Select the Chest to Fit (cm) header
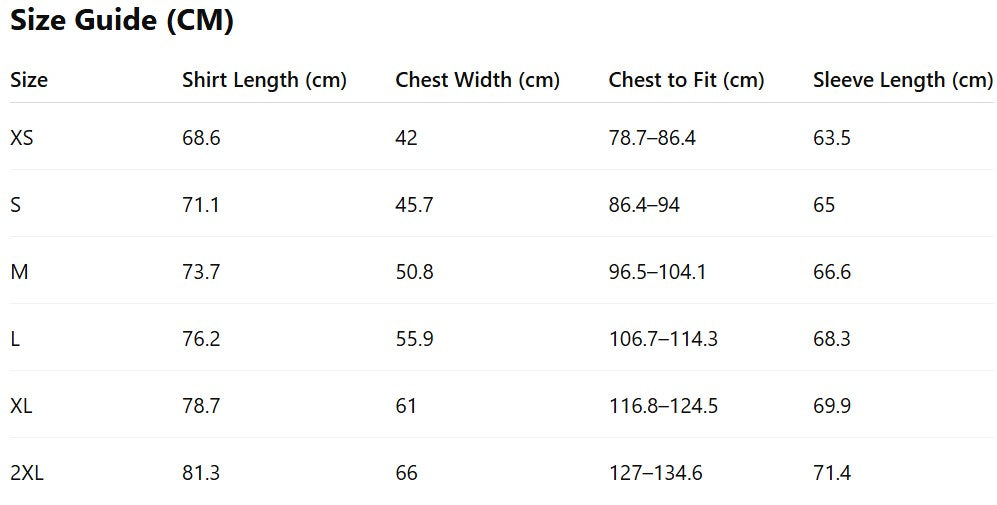 (686, 80)
